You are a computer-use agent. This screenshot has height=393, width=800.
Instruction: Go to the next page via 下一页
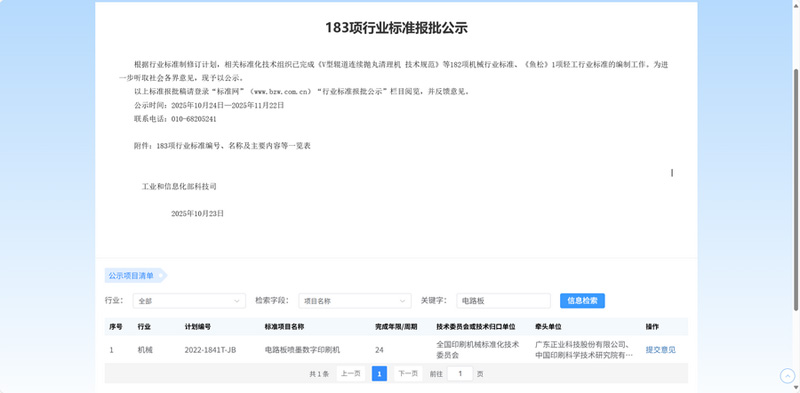(x=408, y=374)
